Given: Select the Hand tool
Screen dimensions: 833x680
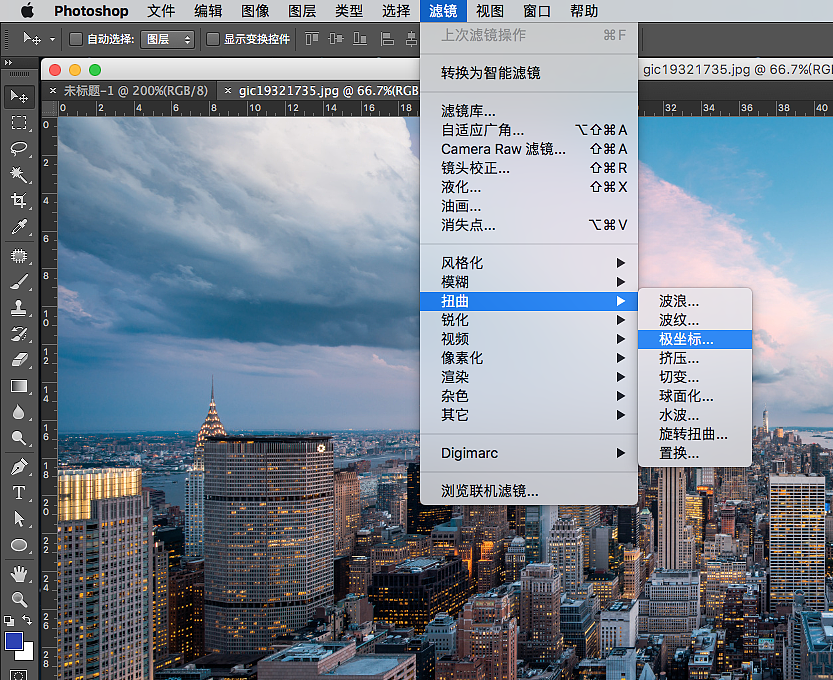Looking at the screenshot, I should click(19, 574).
